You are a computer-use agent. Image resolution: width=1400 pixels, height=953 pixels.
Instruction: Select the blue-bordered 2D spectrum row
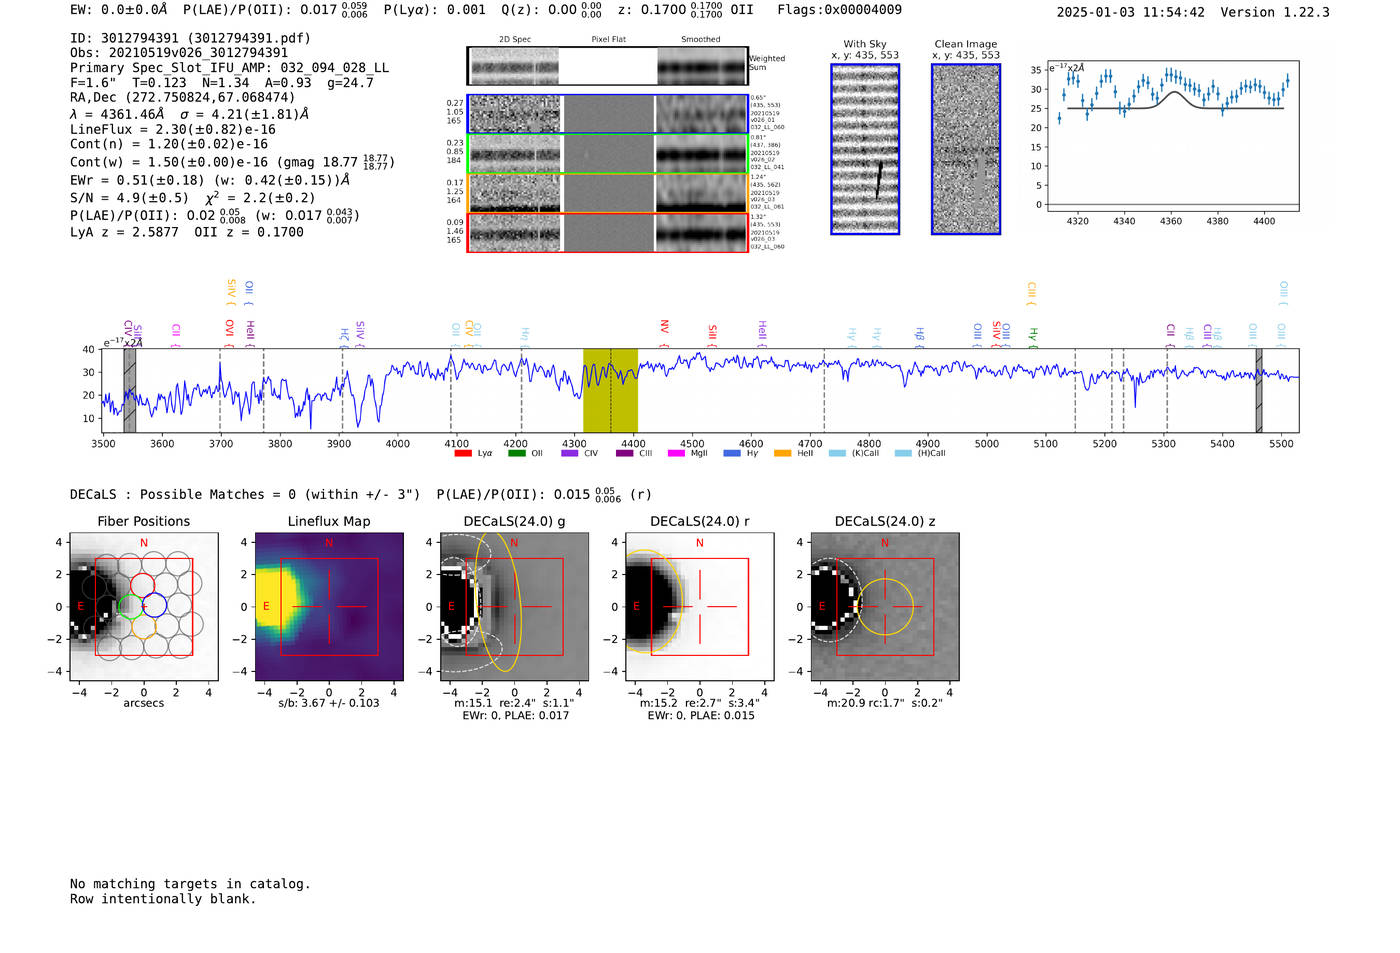click(608, 114)
